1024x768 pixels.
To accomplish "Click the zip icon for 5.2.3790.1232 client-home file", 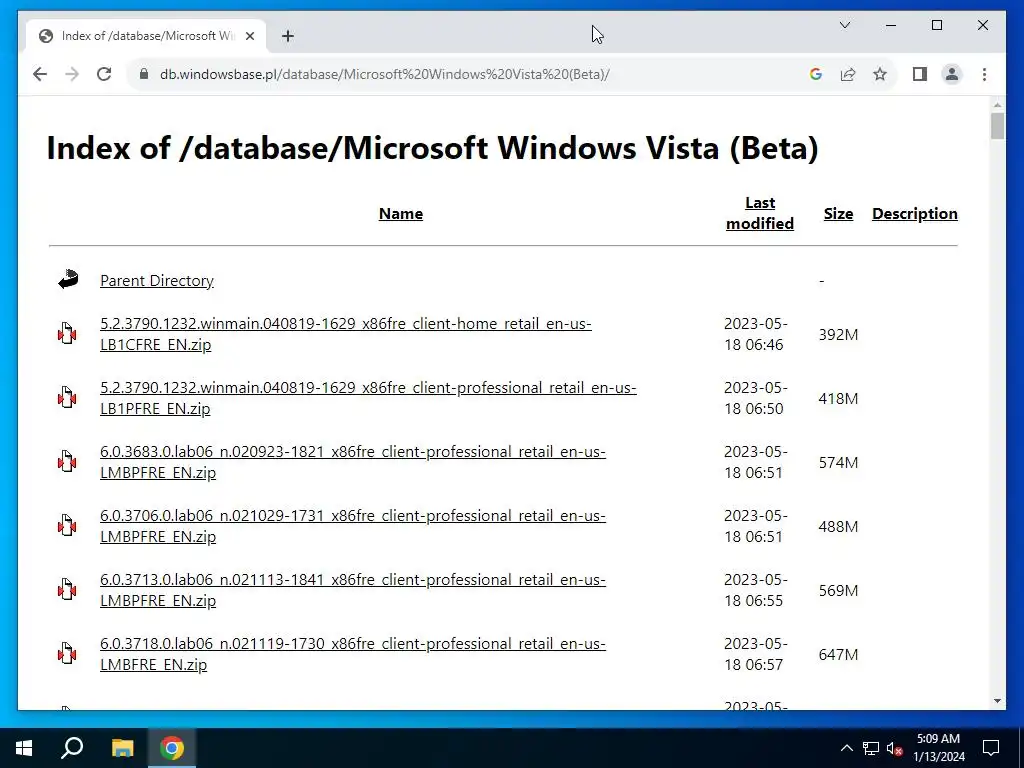I will tap(67, 334).
